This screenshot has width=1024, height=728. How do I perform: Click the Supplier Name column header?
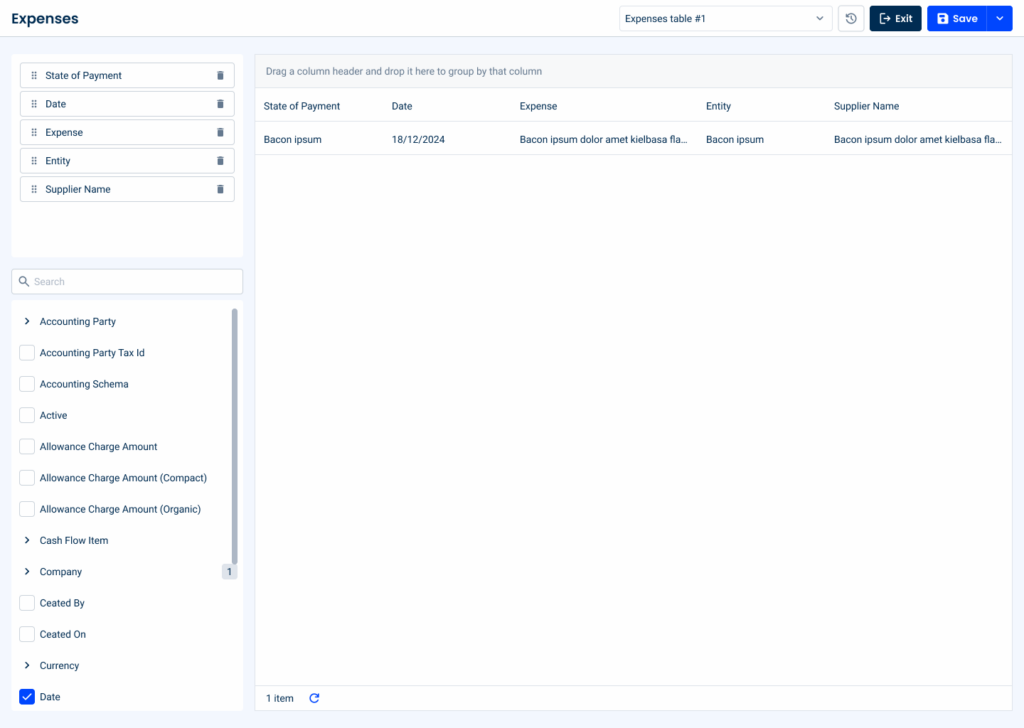(866, 106)
